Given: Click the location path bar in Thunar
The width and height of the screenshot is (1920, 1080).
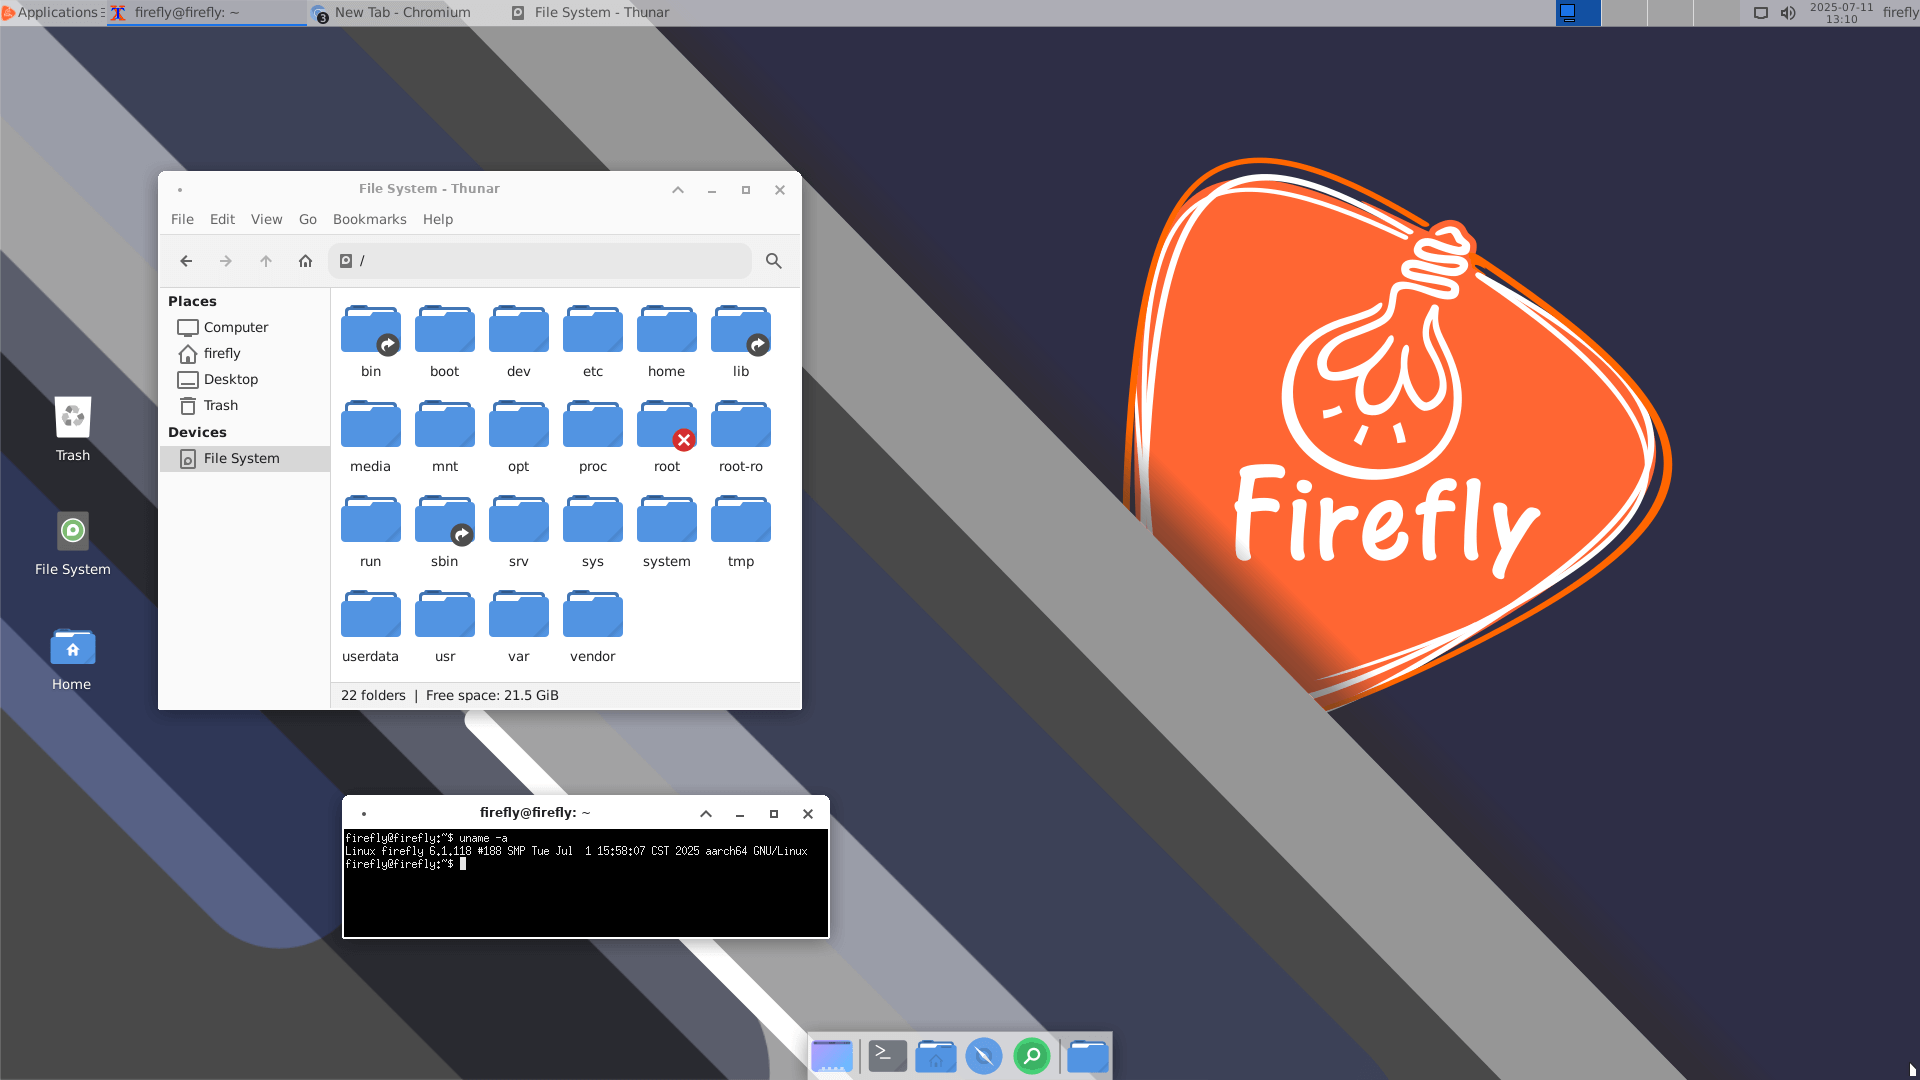Looking at the screenshot, I should pos(540,261).
